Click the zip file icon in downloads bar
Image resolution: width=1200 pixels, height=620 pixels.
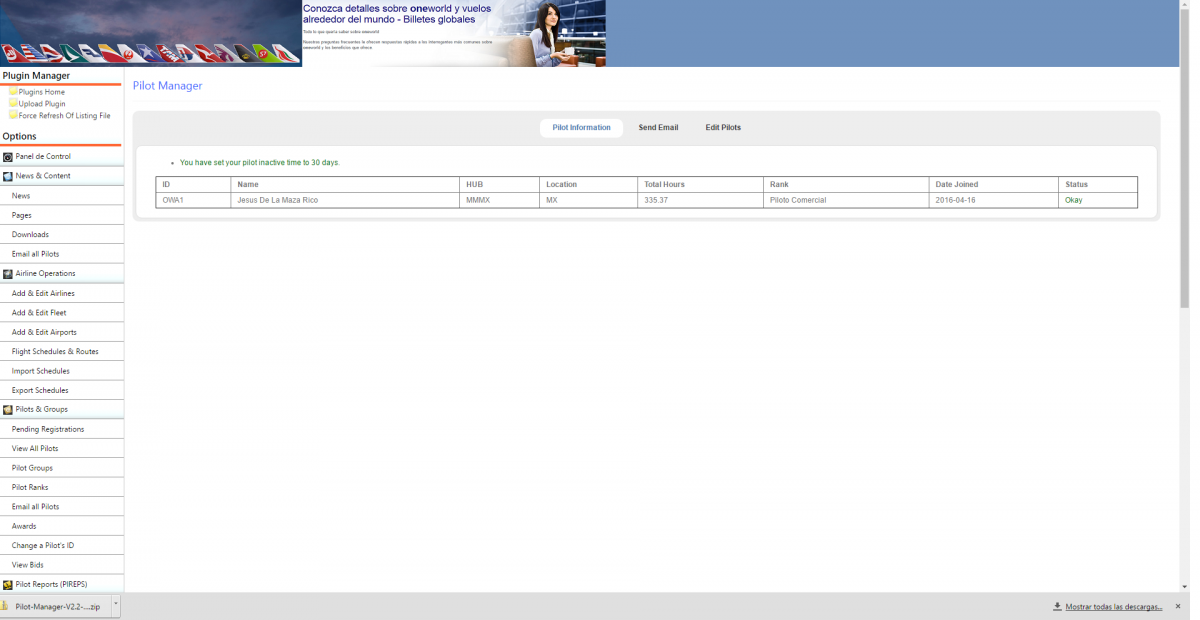(x=5, y=606)
